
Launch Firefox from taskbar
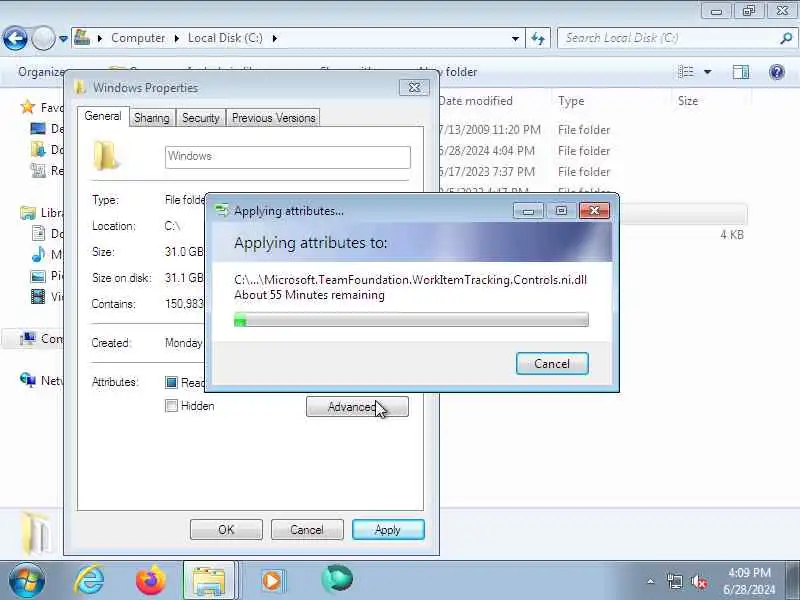pos(151,580)
